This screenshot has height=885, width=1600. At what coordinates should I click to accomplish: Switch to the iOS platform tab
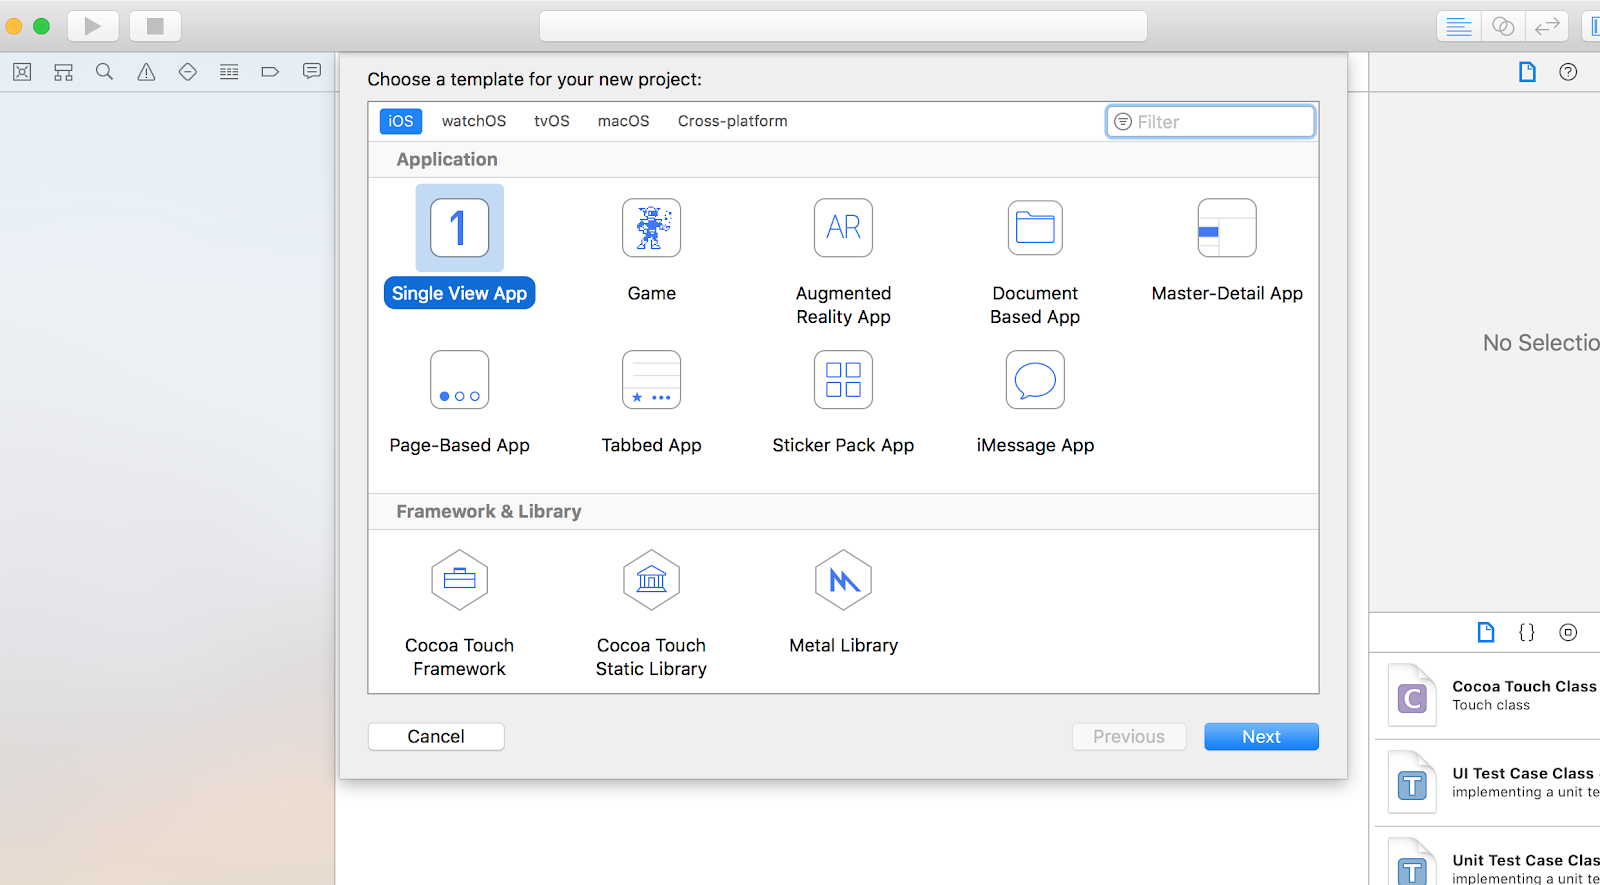click(x=401, y=121)
